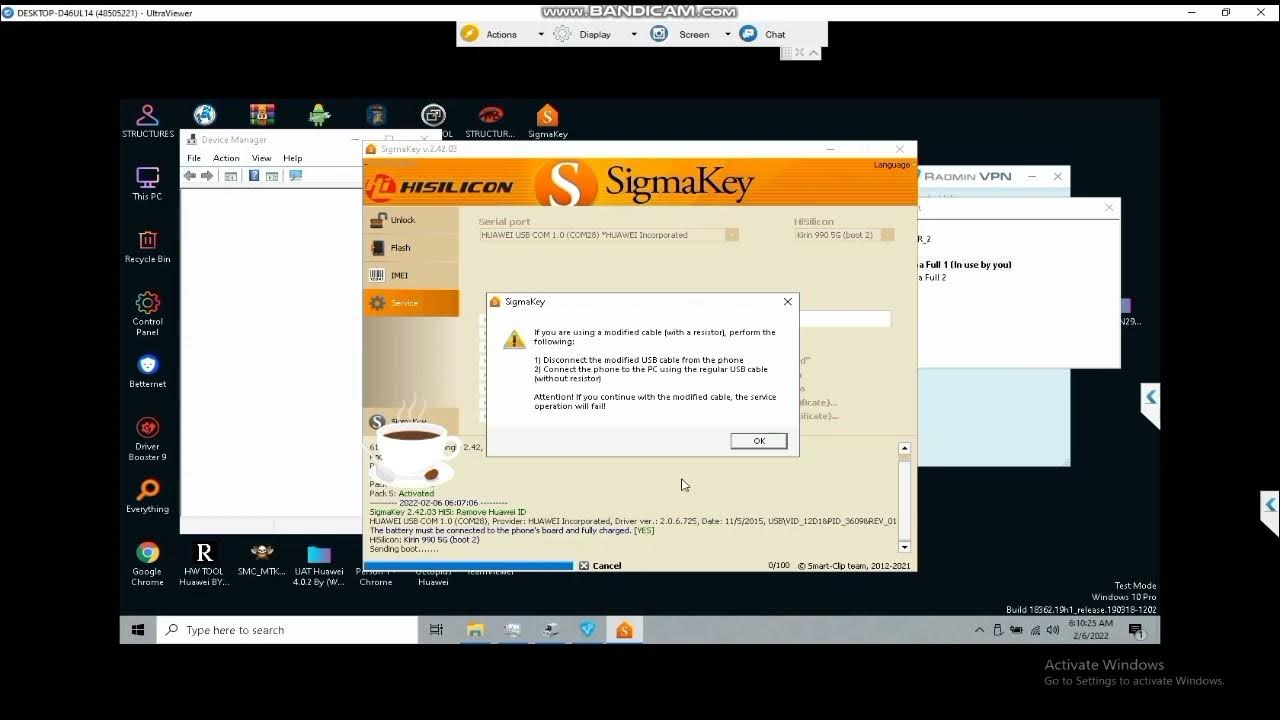Click Device Manager Help question-mark toolbar icon
This screenshot has width=1280, height=720.
[254, 176]
